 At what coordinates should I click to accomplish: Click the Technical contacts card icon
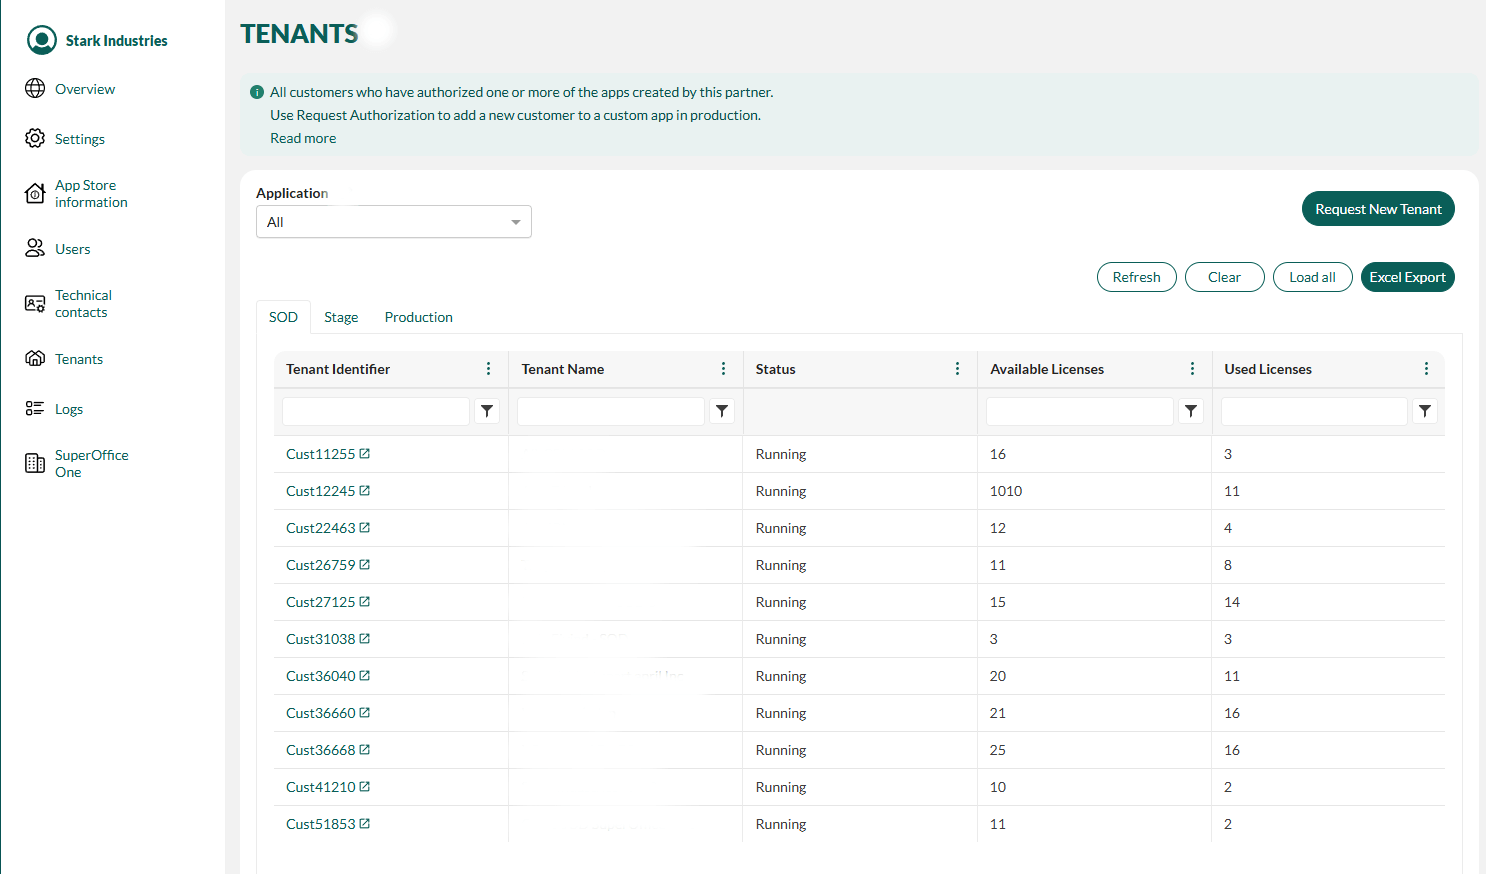click(35, 303)
